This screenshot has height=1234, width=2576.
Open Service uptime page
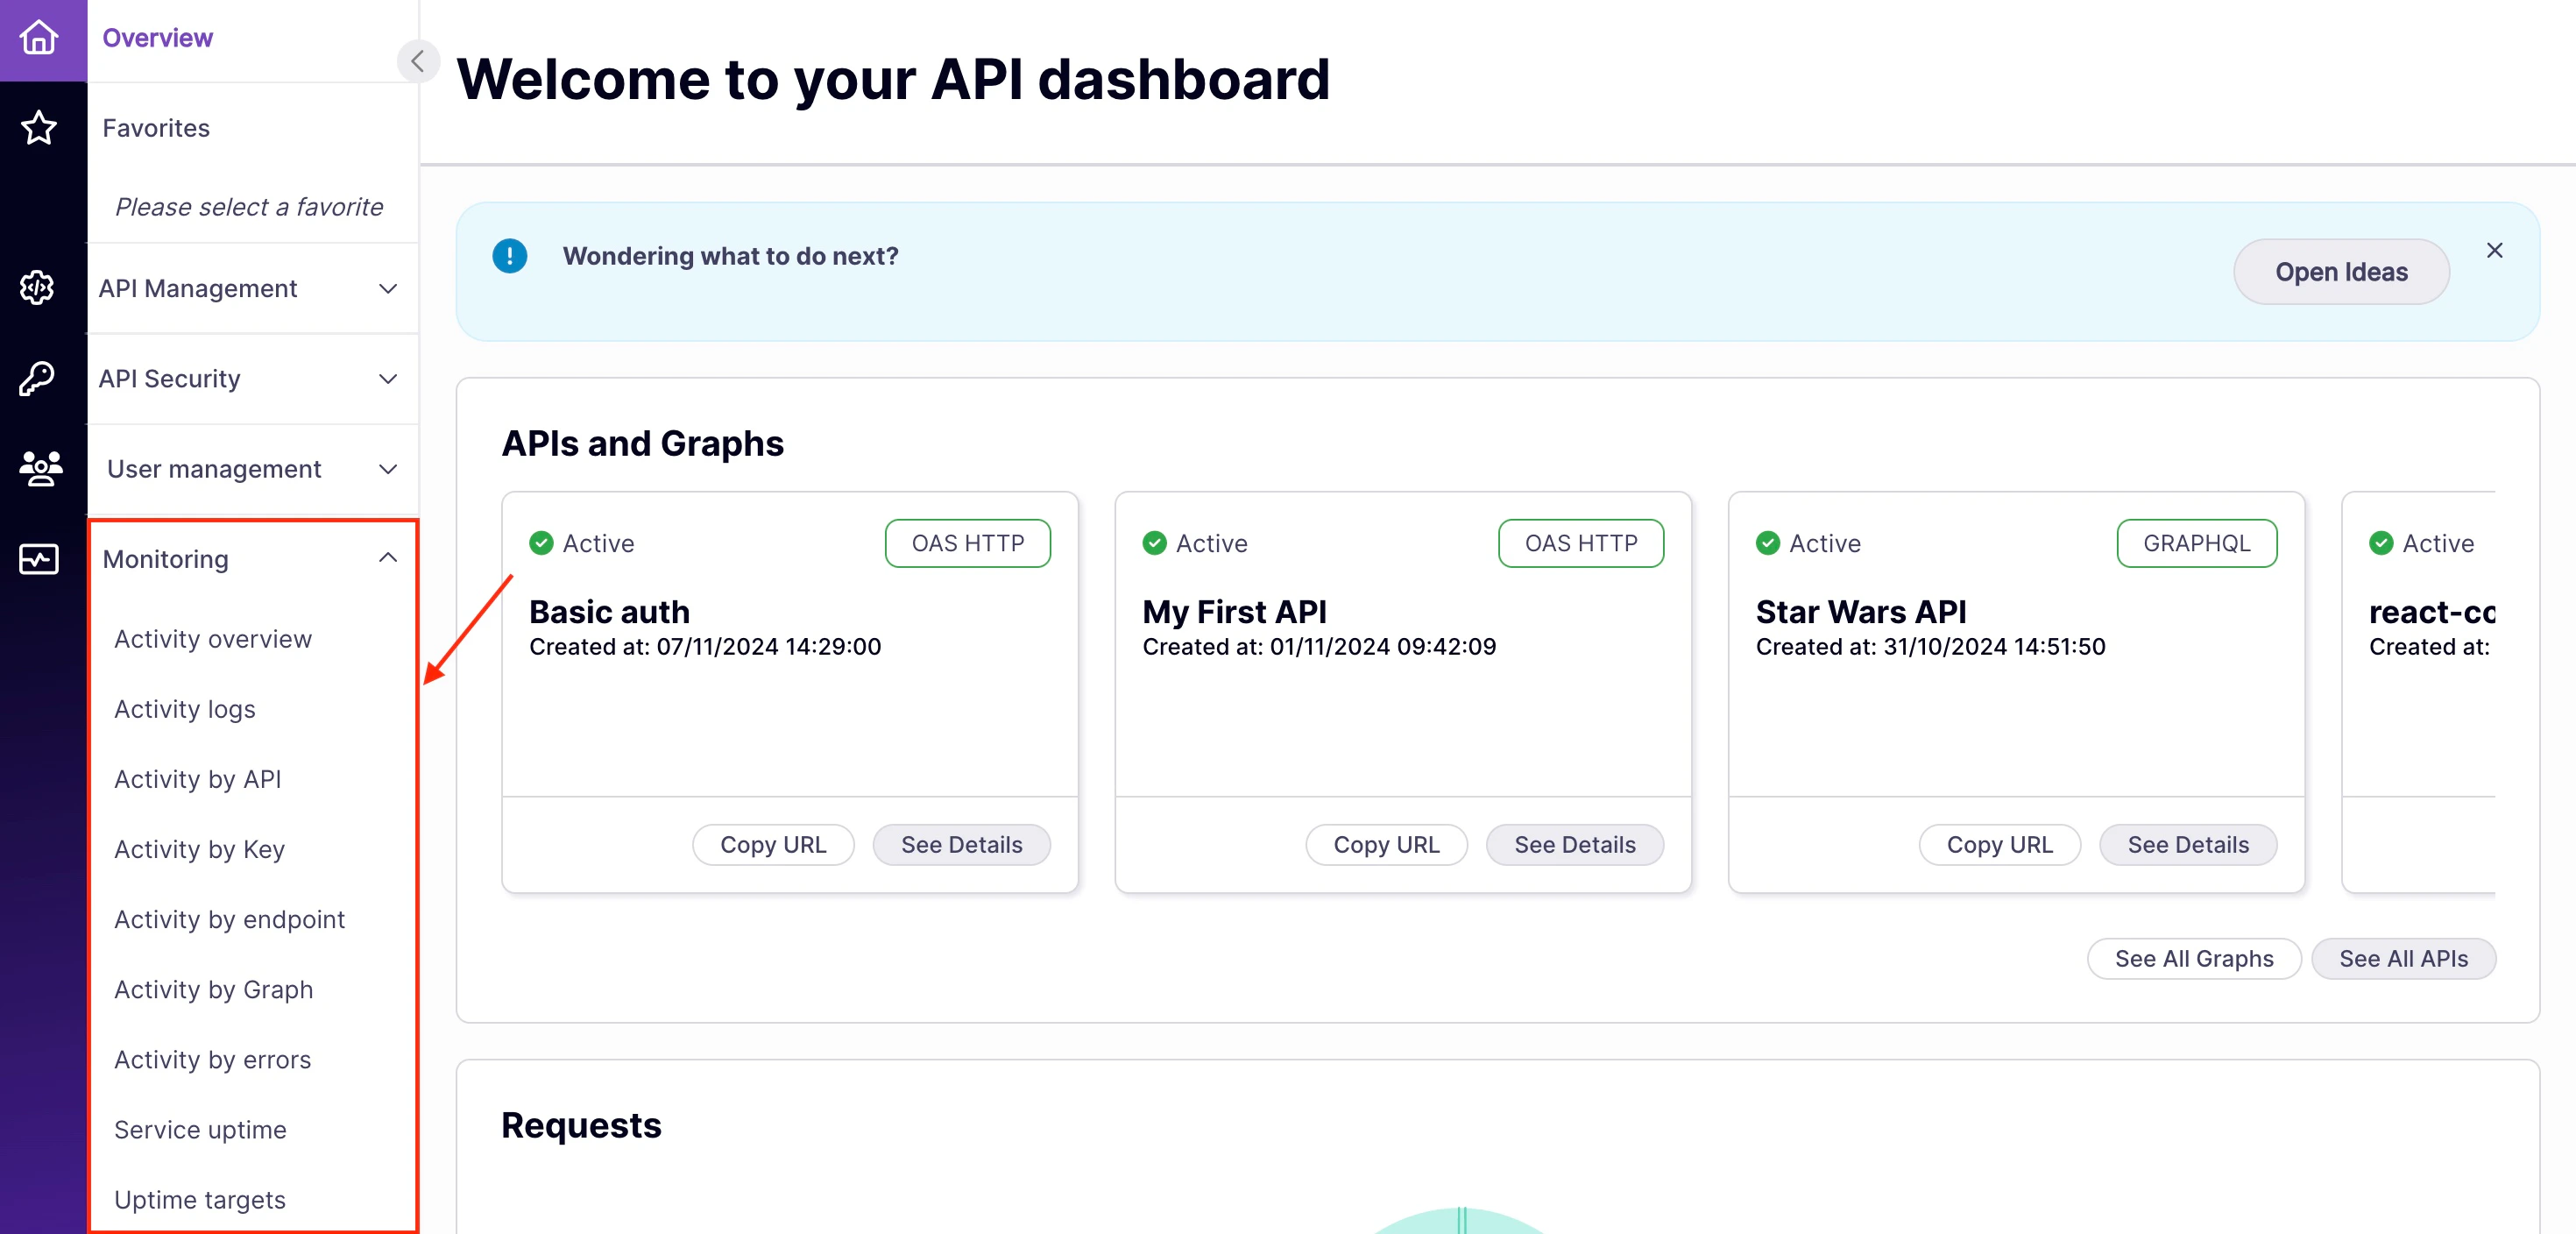click(200, 1129)
